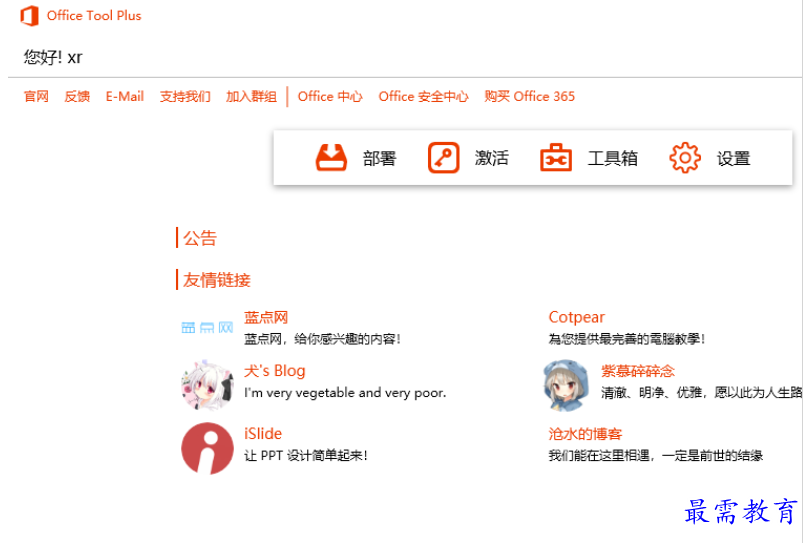Image resolution: width=806 pixels, height=543 pixels.
Task: Click the 购买 Office 365 link
Action: [529, 97]
